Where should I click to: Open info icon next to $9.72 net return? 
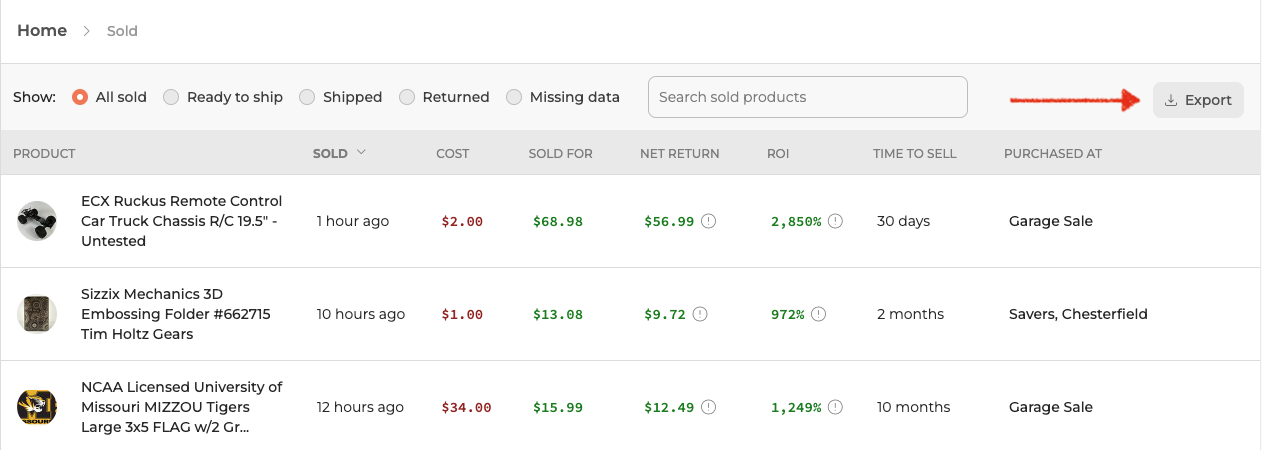click(x=700, y=314)
